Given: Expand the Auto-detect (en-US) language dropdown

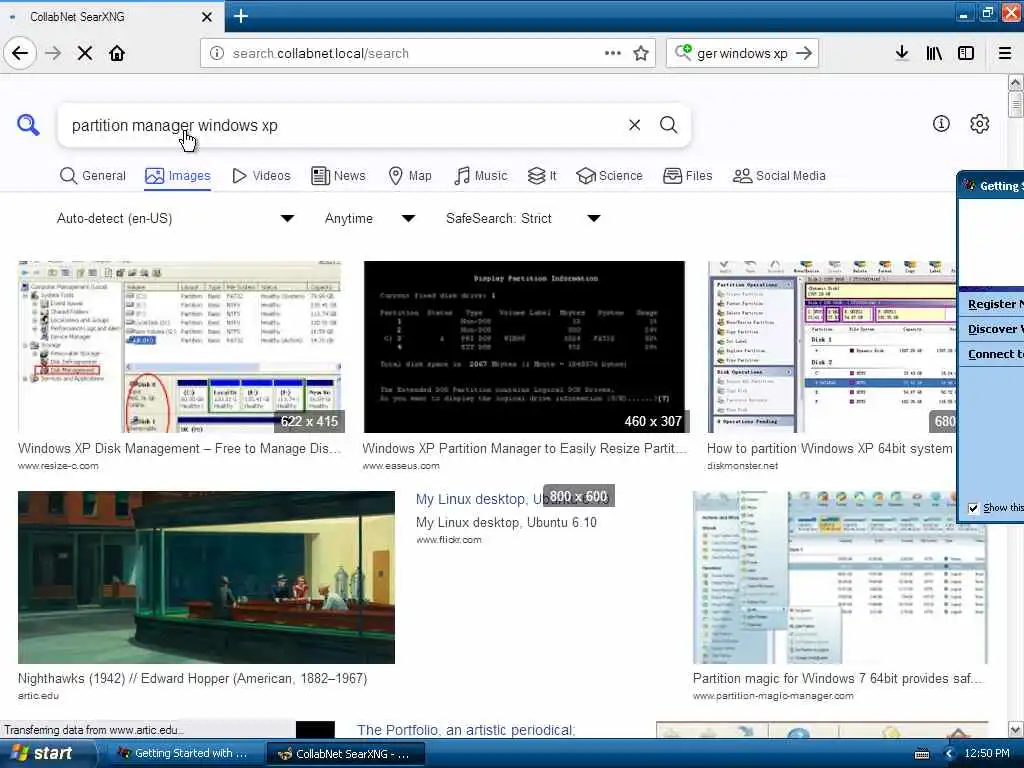Looking at the screenshot, I should tap(175, 219).
